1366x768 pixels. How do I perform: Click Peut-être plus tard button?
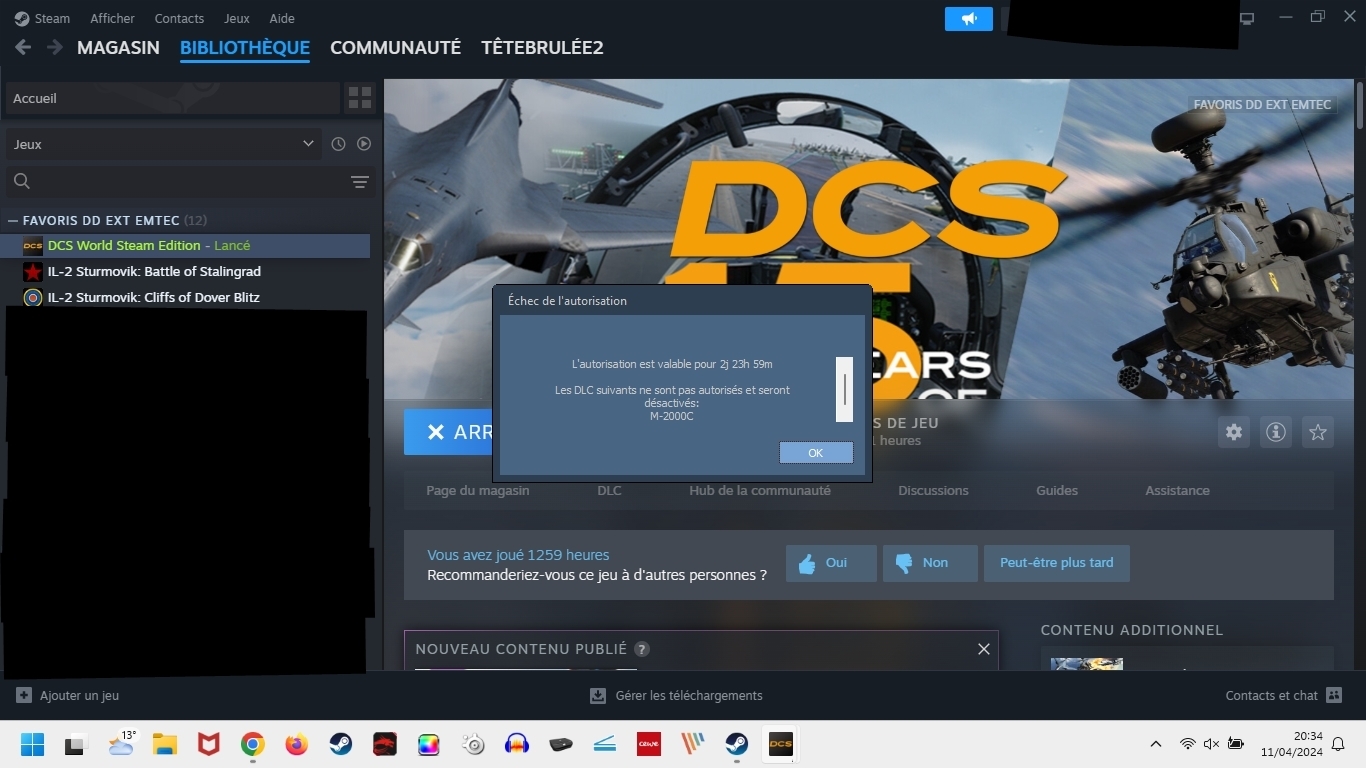tap(1056, 563)
